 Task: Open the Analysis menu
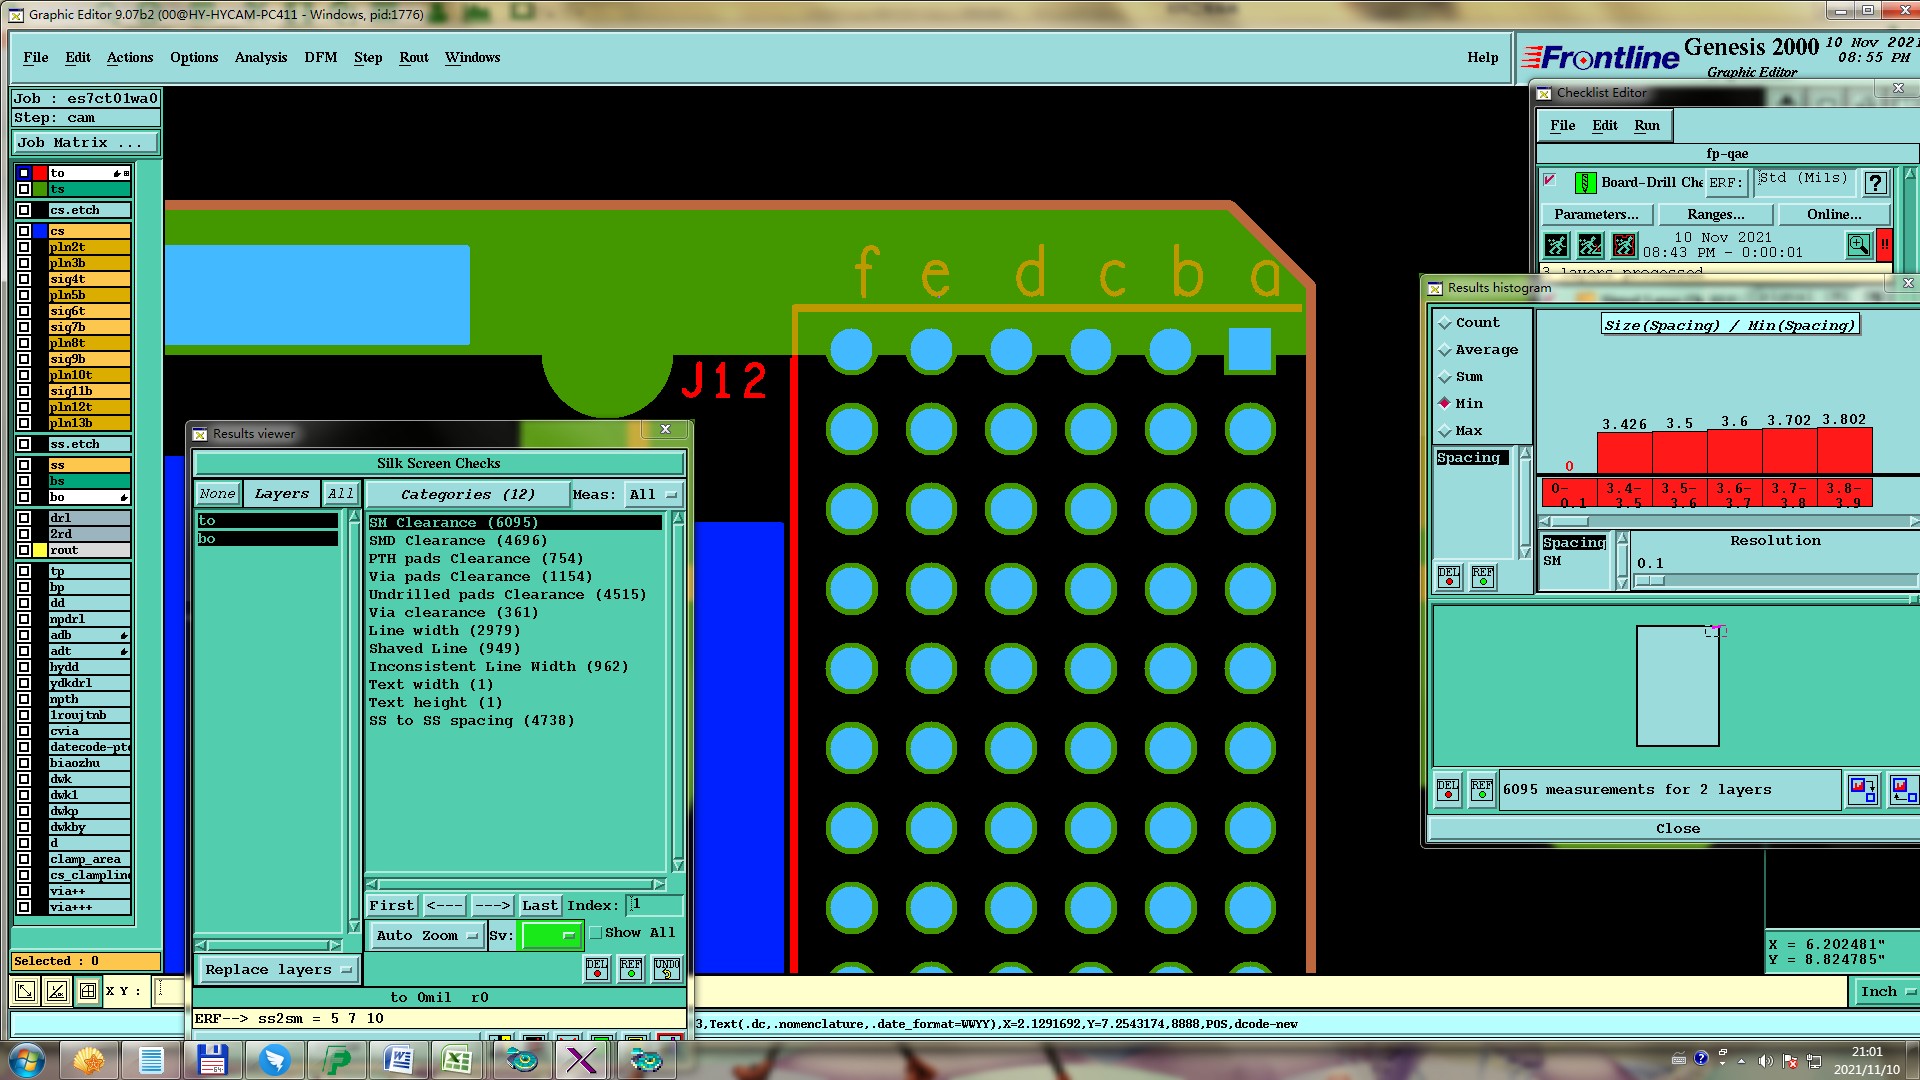260,58
